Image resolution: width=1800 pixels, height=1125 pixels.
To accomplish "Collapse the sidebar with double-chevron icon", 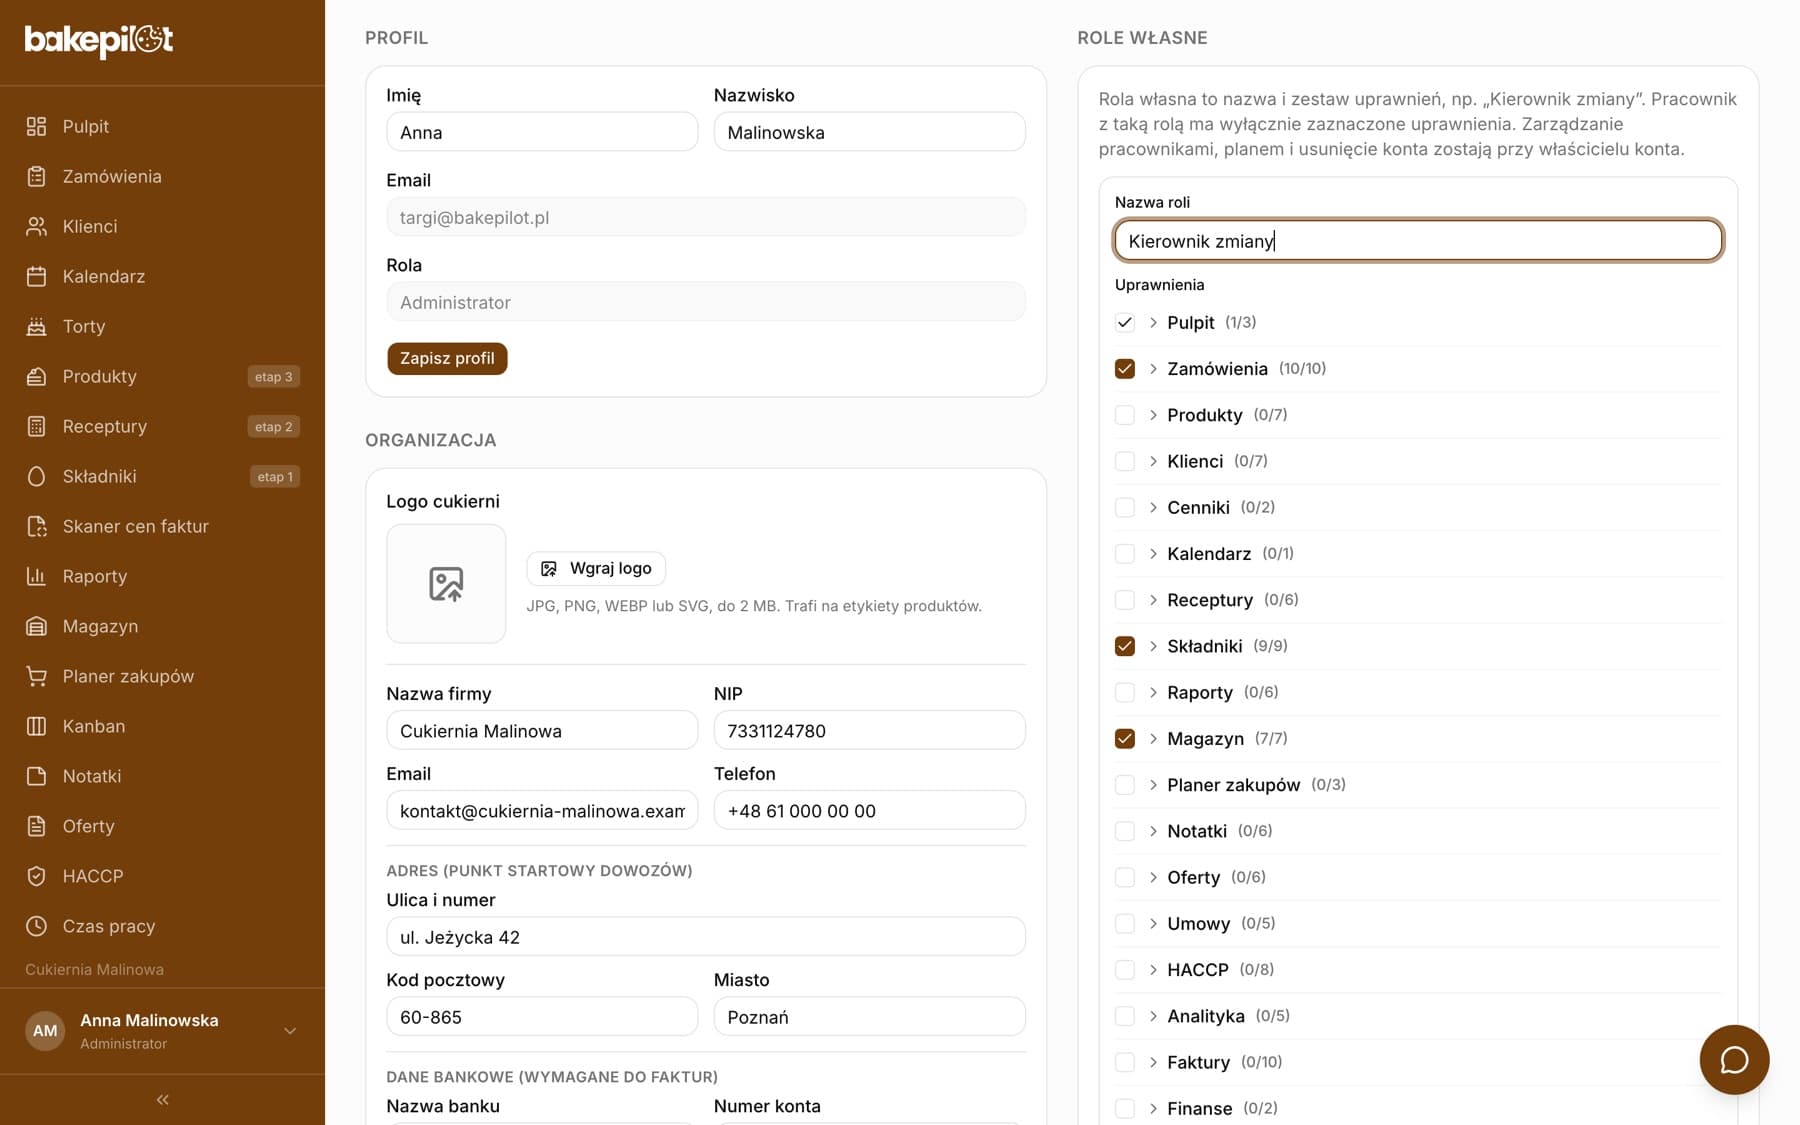I will coord(162,1100).
